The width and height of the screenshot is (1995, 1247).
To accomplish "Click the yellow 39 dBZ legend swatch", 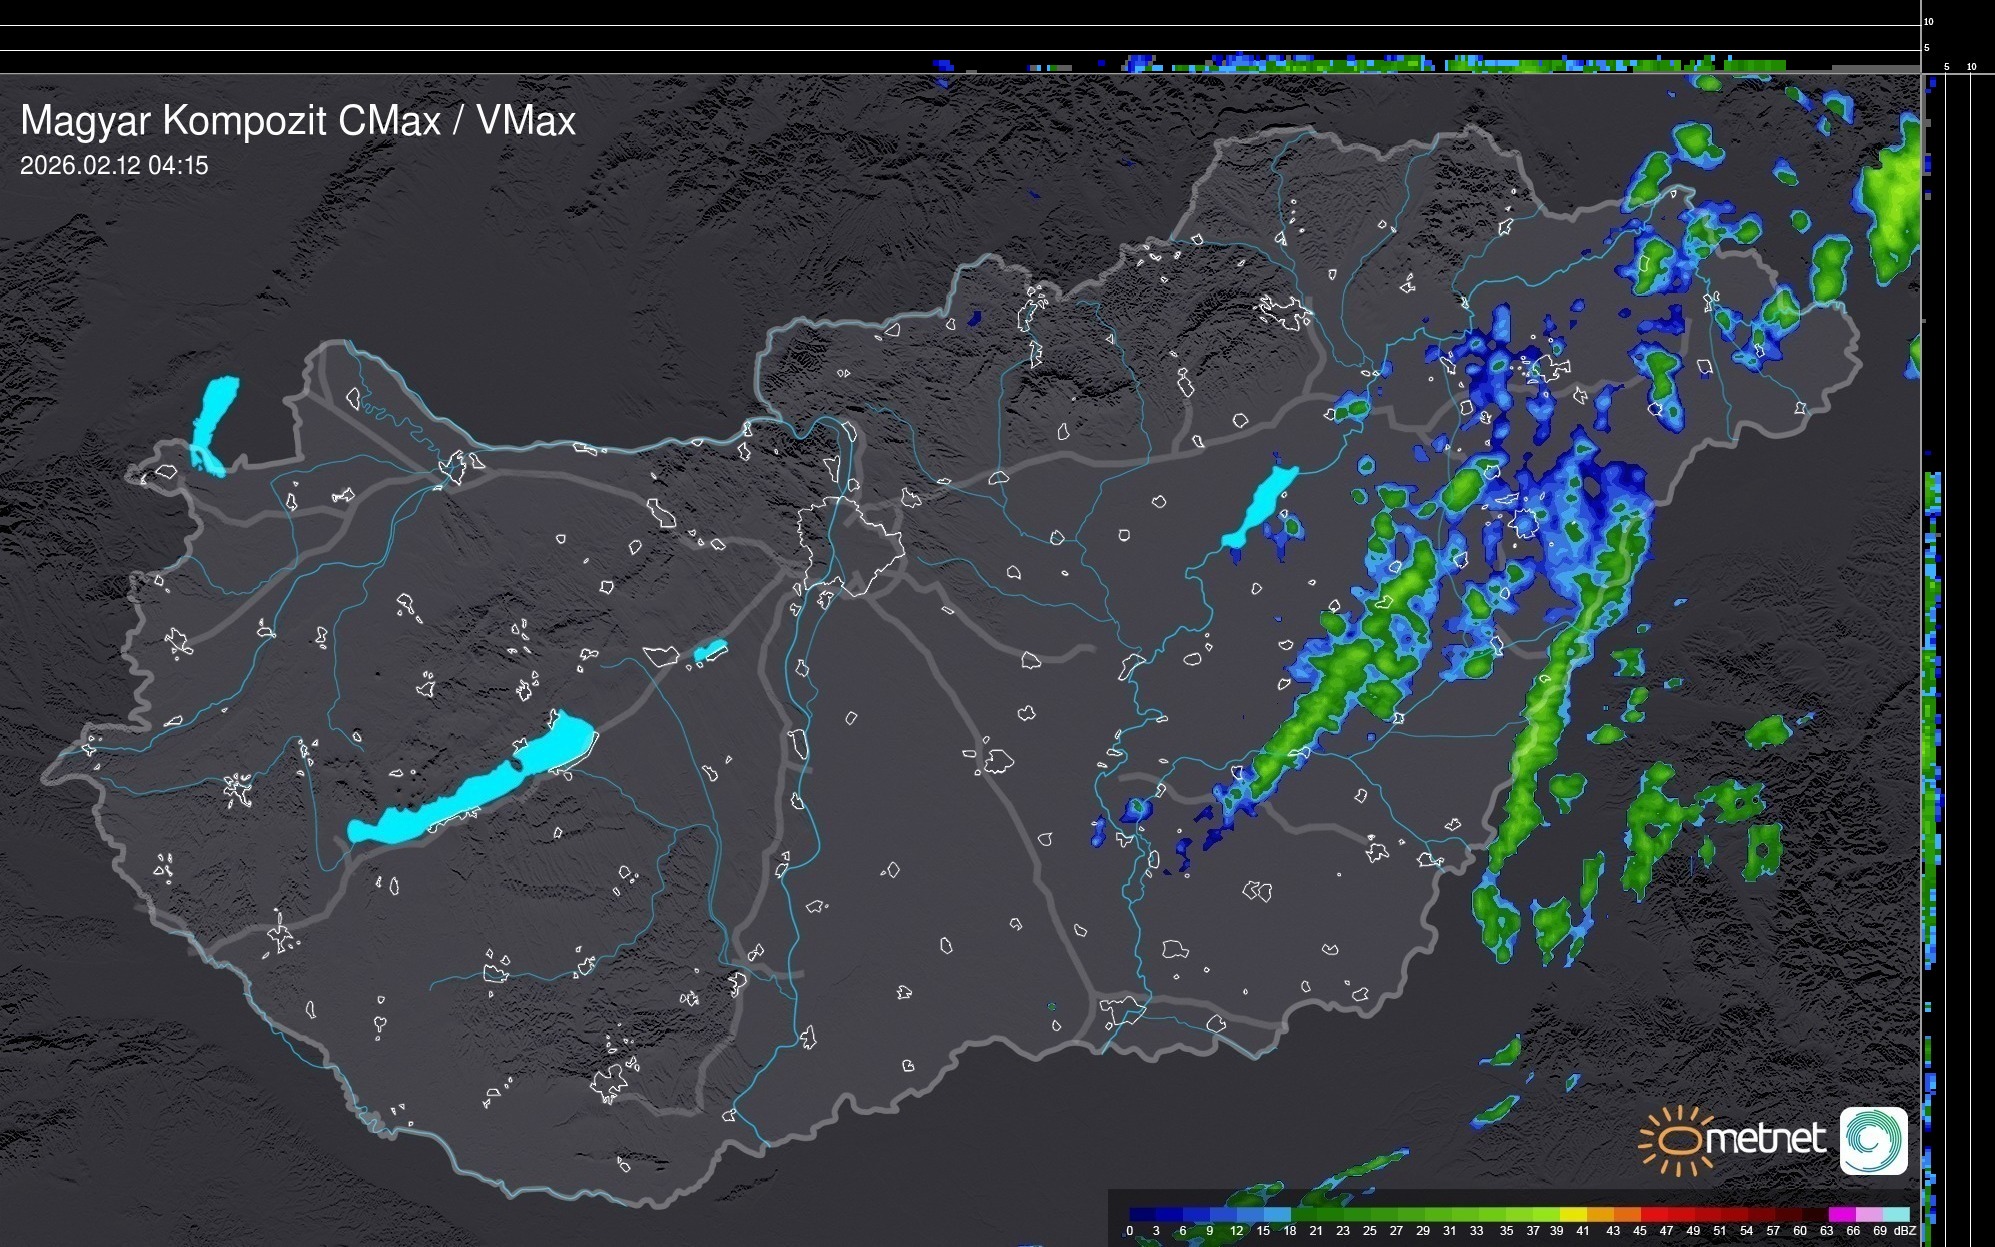I will (1573, 1214).
